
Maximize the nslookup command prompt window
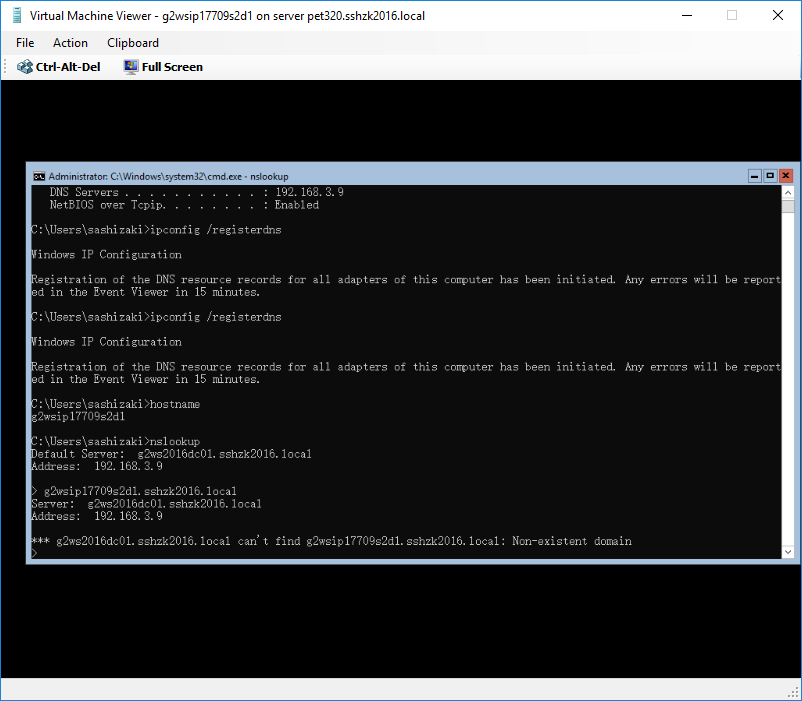(x=770, y=175)
